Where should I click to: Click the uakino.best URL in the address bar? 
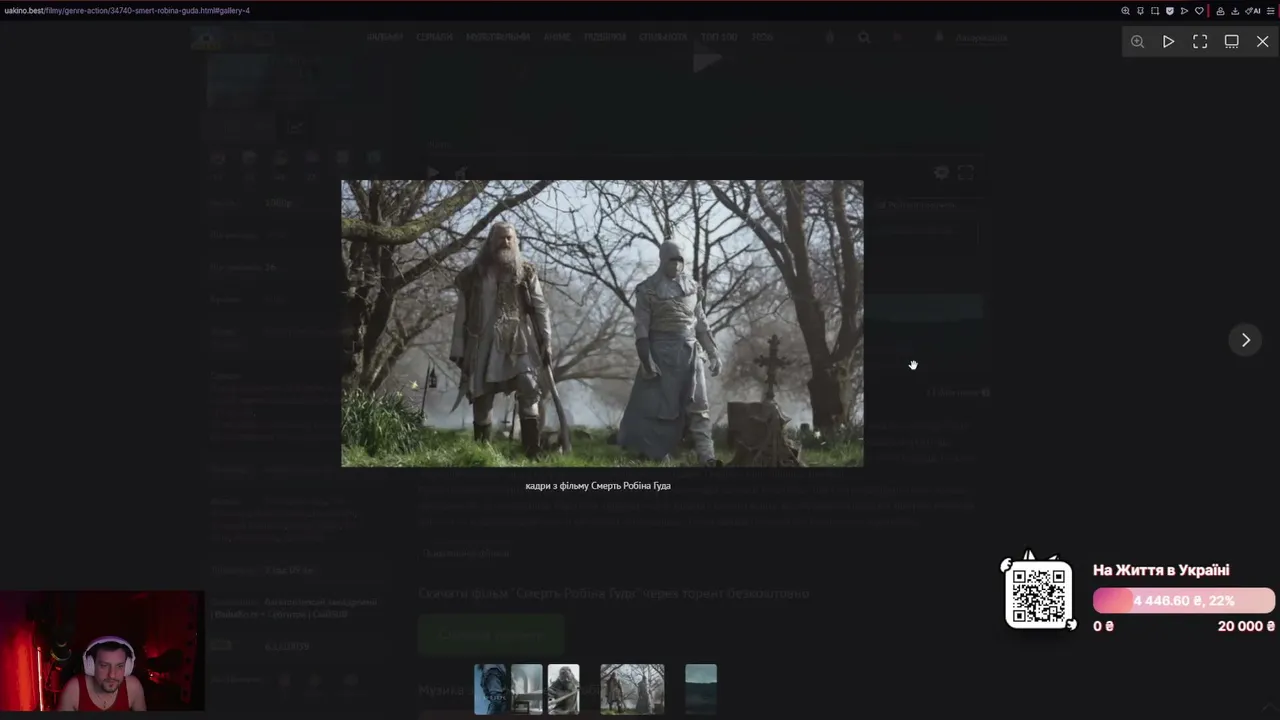(127, 11)
